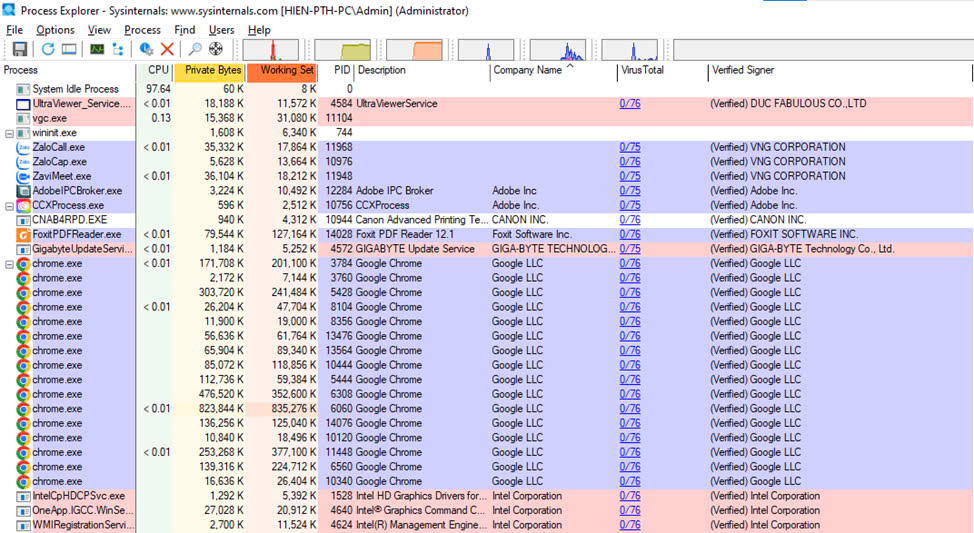Sort by the Private Bytes column header
The height and width of the screenshot is (533, 974).
point(209,70)
